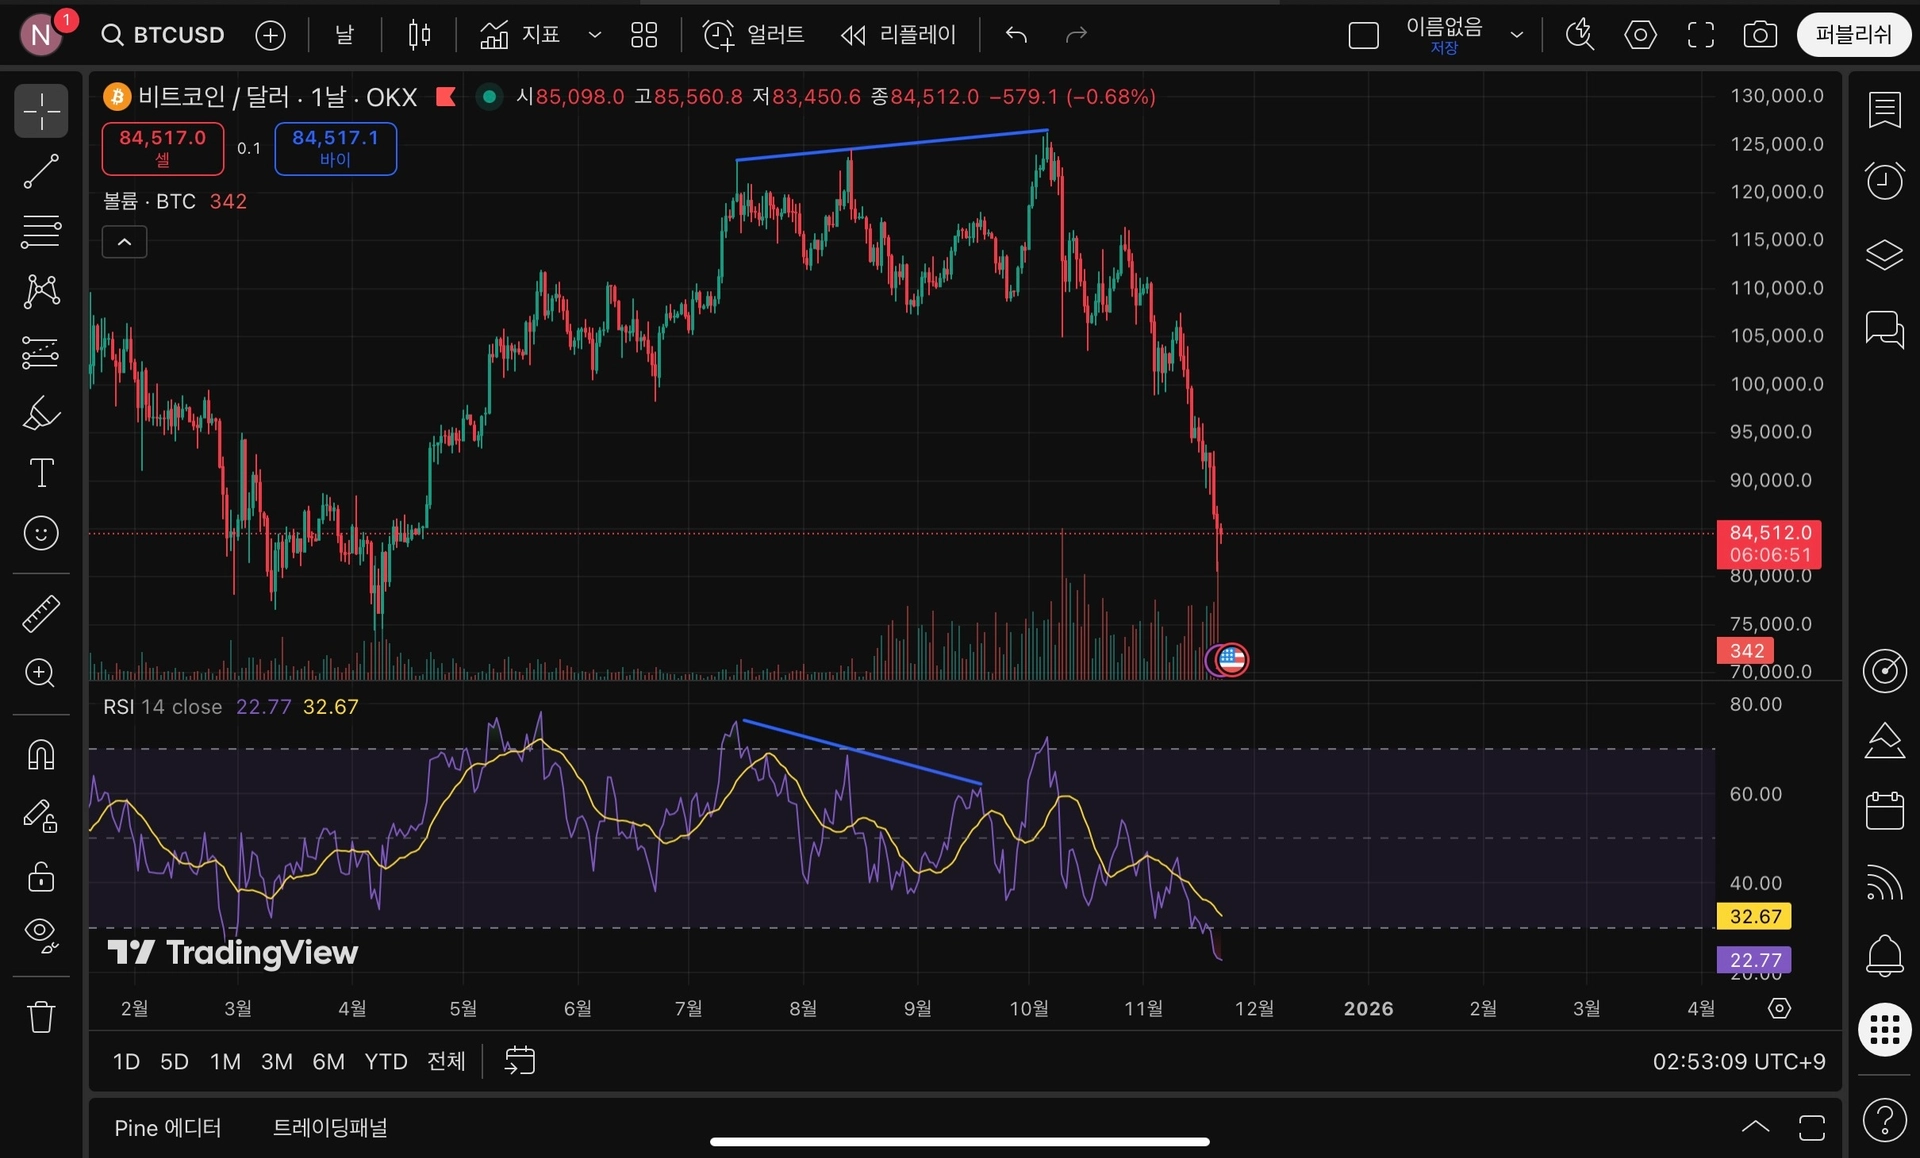
Task: Click the 퍼블리쉬 publish button
Action: tap(1853, 35)
